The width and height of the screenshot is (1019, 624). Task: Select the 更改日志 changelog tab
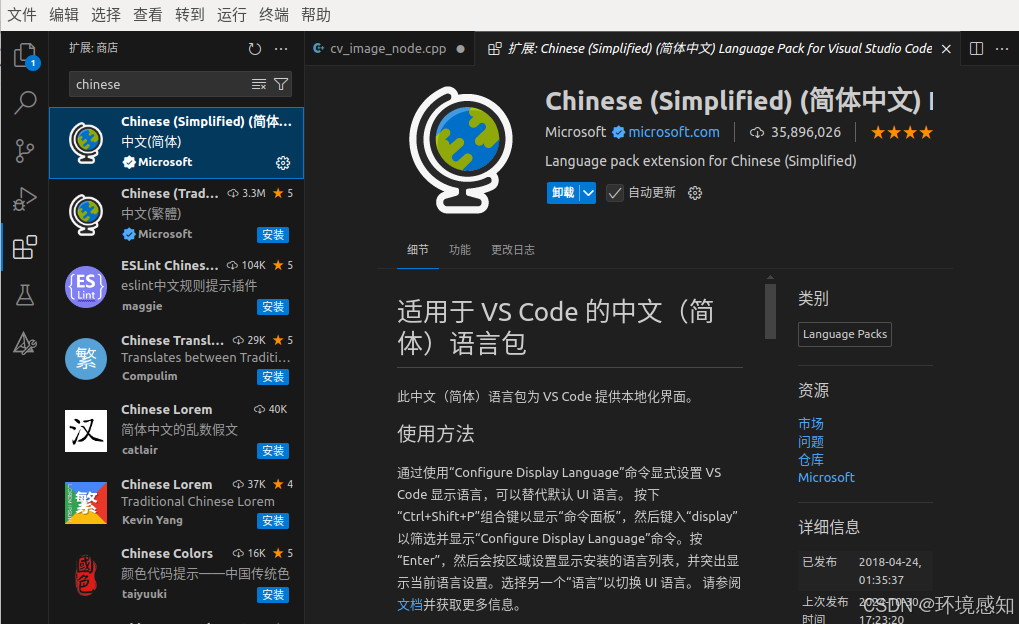(513, 250)
